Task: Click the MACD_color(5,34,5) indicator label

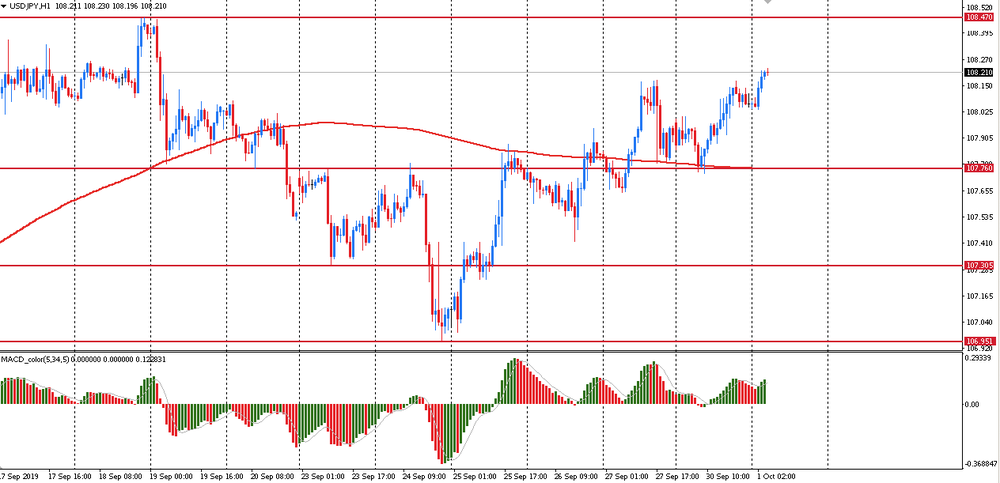Action: [x=35, y=360]
